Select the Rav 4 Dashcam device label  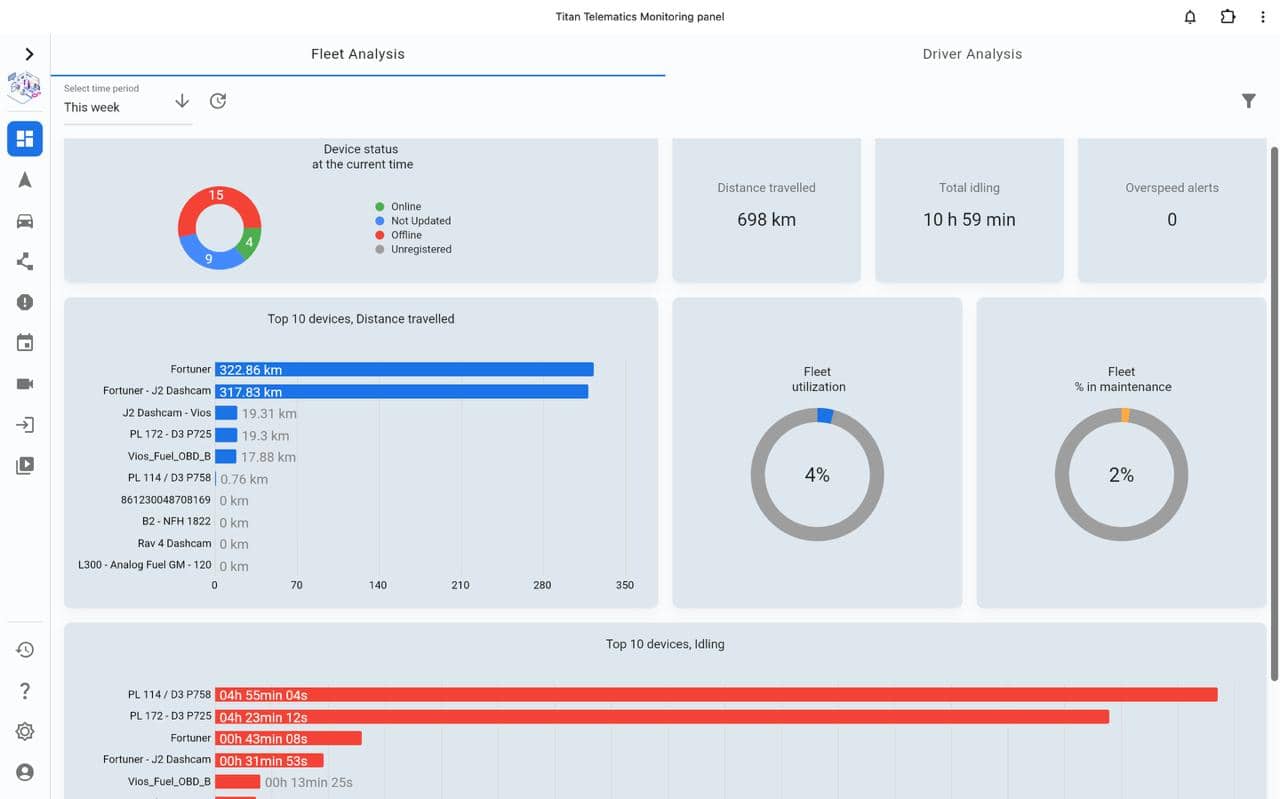point(174,544)
